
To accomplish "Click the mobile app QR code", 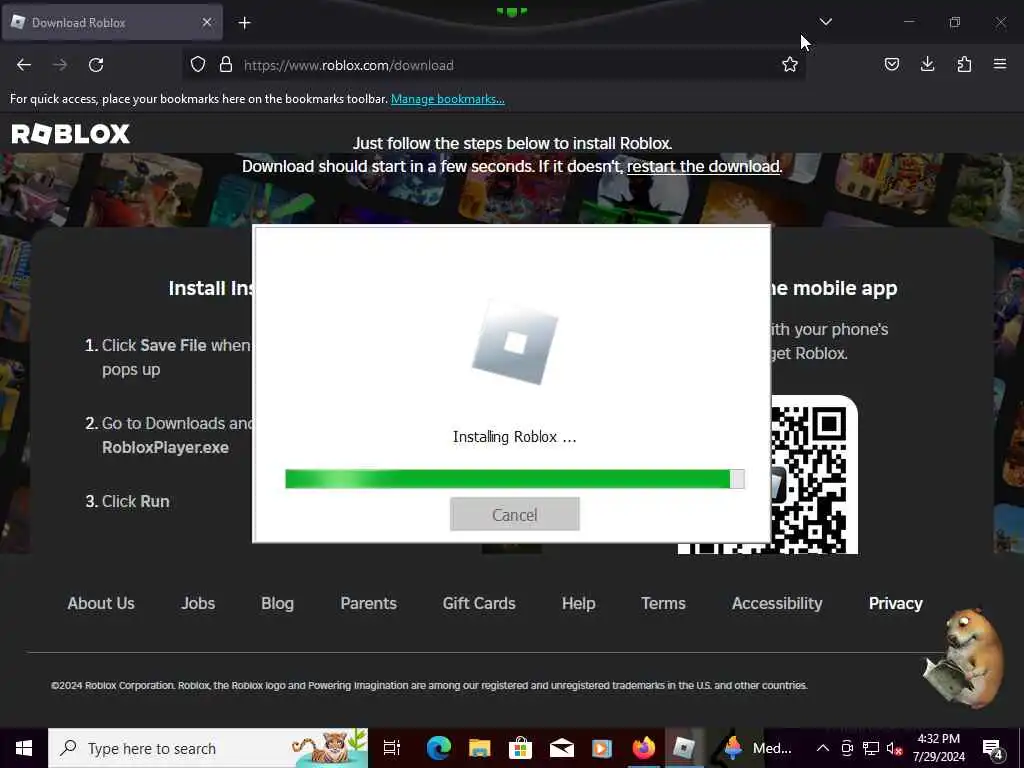I will tap(814, 475).
